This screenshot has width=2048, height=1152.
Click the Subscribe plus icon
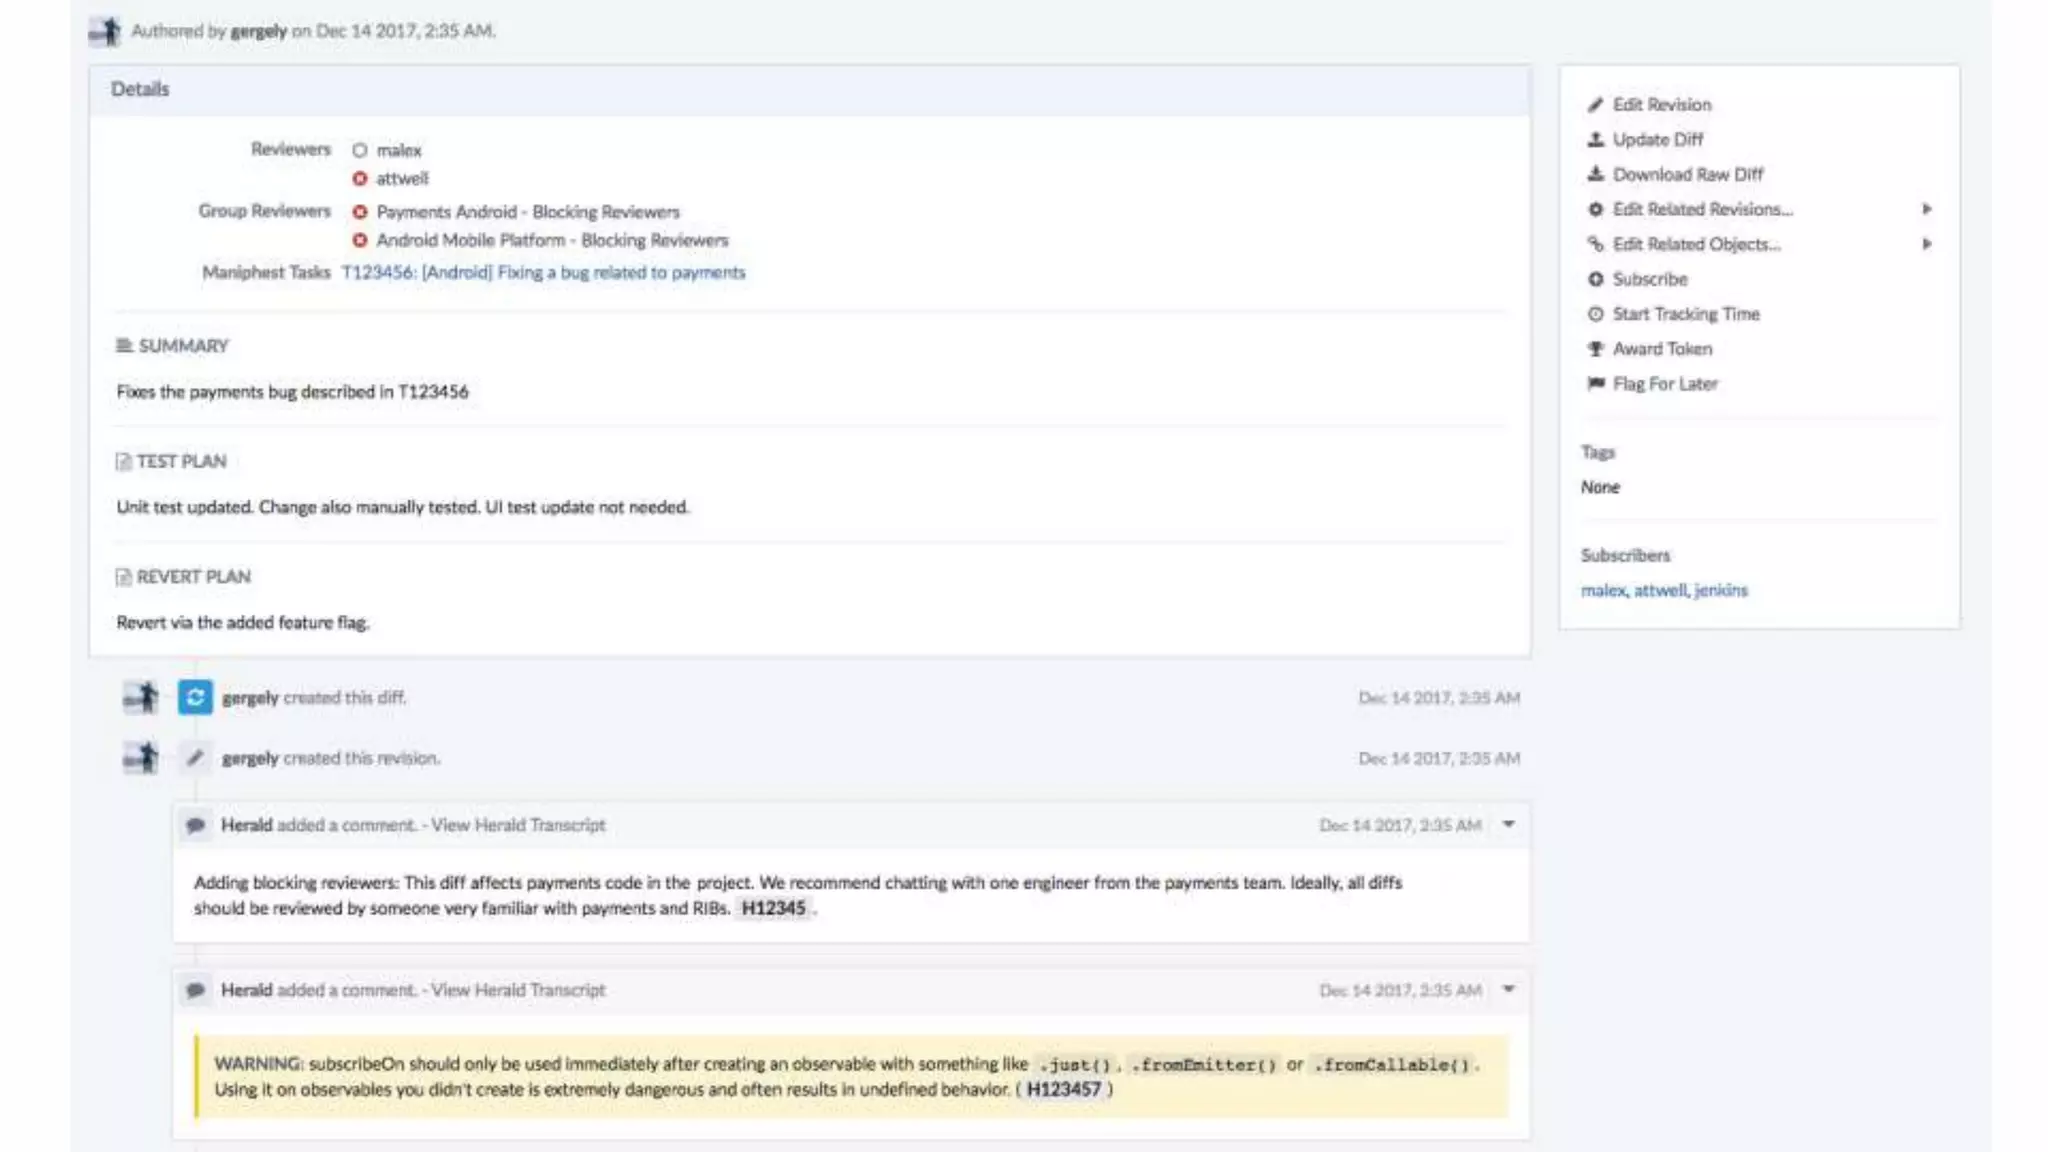point(1595,279)
